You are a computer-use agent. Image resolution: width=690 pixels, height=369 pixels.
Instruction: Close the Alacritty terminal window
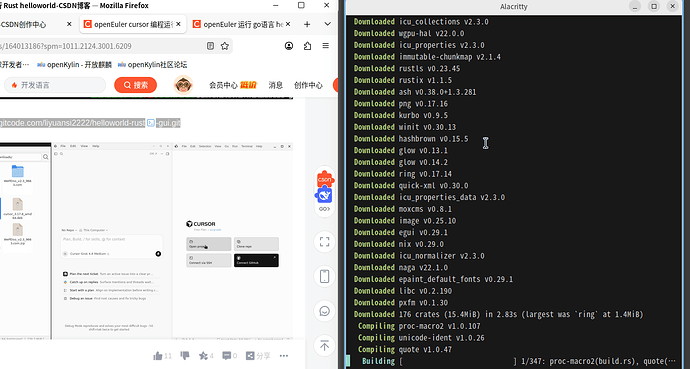(x=672, y=6)
